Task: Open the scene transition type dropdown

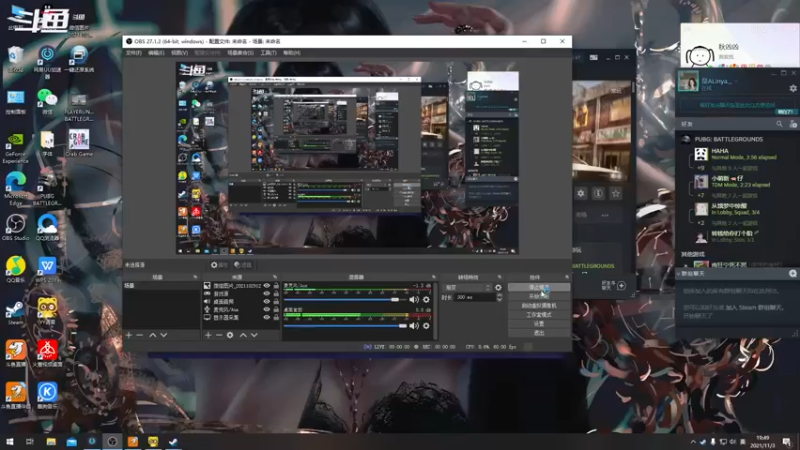Action: click(467, 288)
